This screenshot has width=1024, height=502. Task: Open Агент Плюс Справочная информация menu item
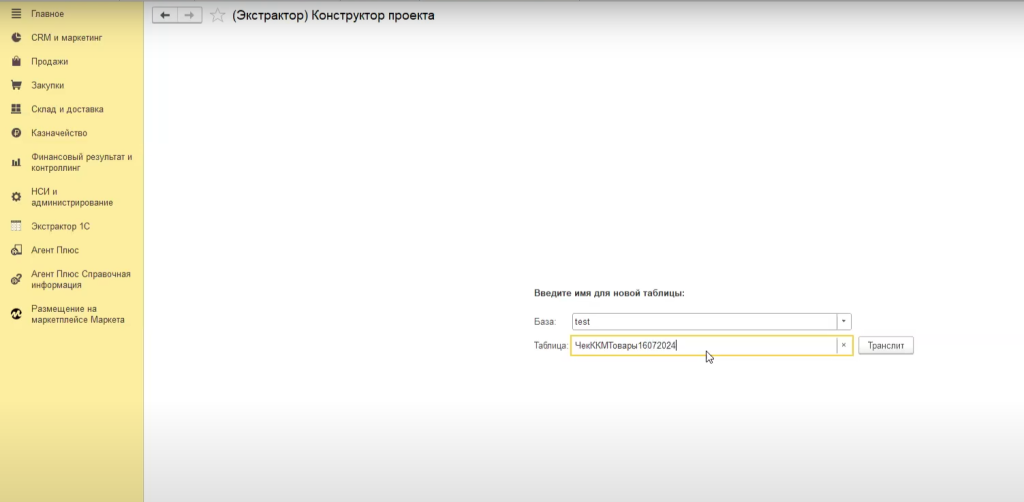(x=80, y=279)
